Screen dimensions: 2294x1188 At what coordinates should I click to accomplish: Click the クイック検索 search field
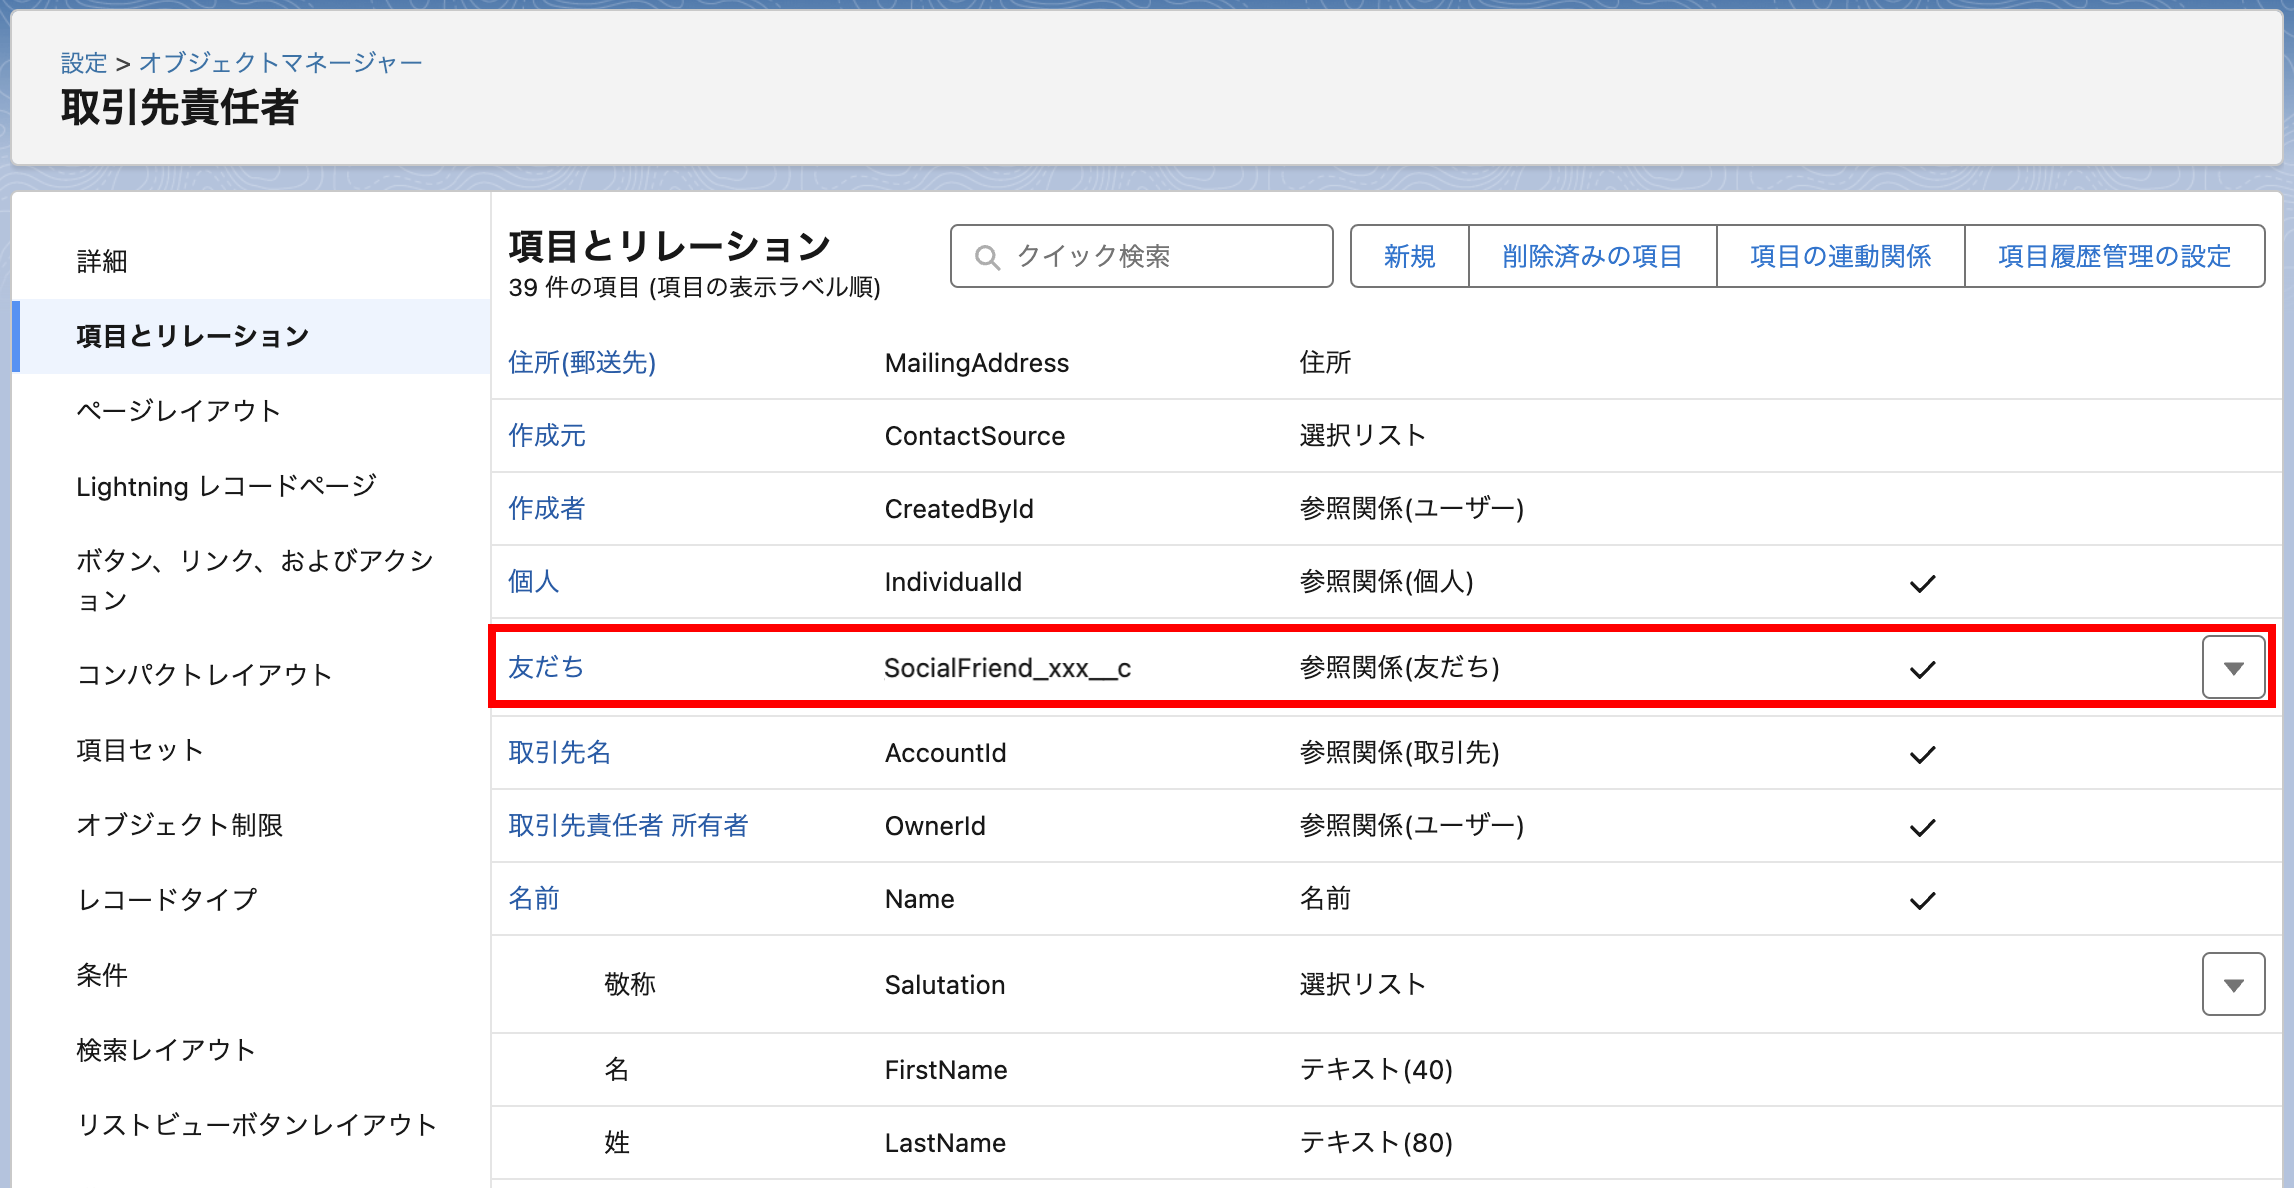[1160, 257]
